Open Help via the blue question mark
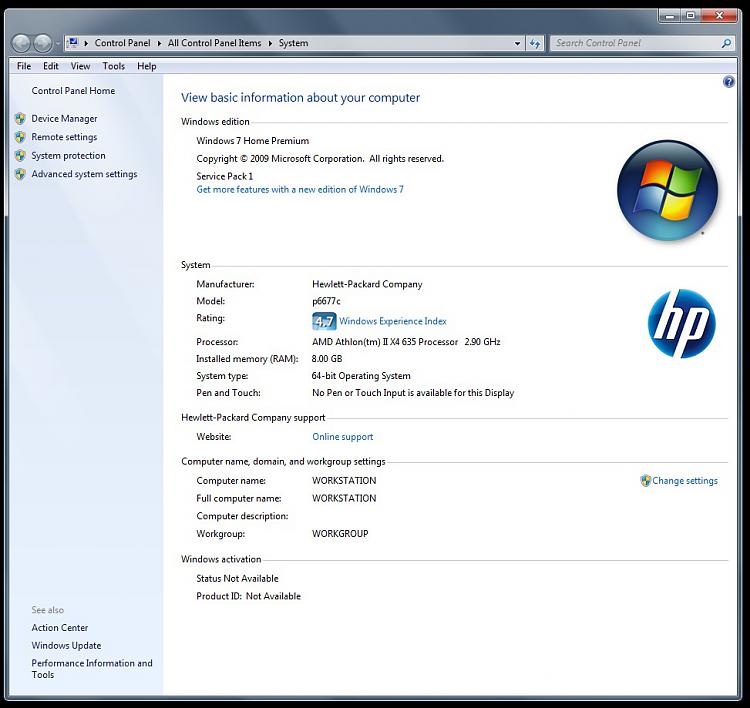Image resolution: width=750 pixels, height=708 pixels. coord(728,82)
